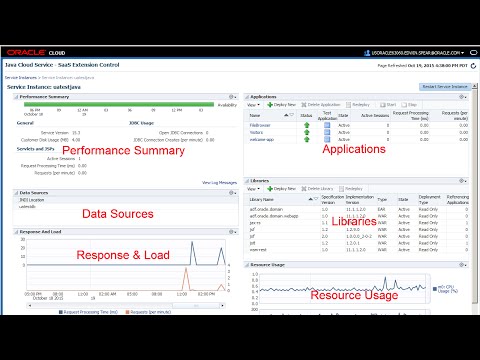This screenshot has height=360, width=480.
Task: Click the chart time range scrollbar
Action: [126, 305]
